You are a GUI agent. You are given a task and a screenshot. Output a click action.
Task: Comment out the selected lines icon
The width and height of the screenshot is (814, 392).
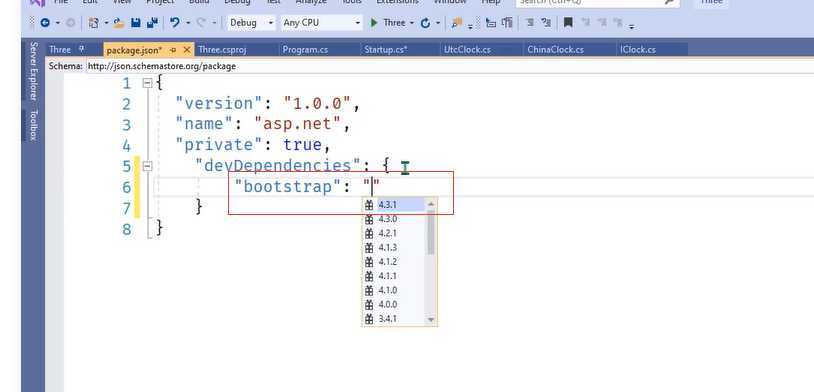[530, 23]
